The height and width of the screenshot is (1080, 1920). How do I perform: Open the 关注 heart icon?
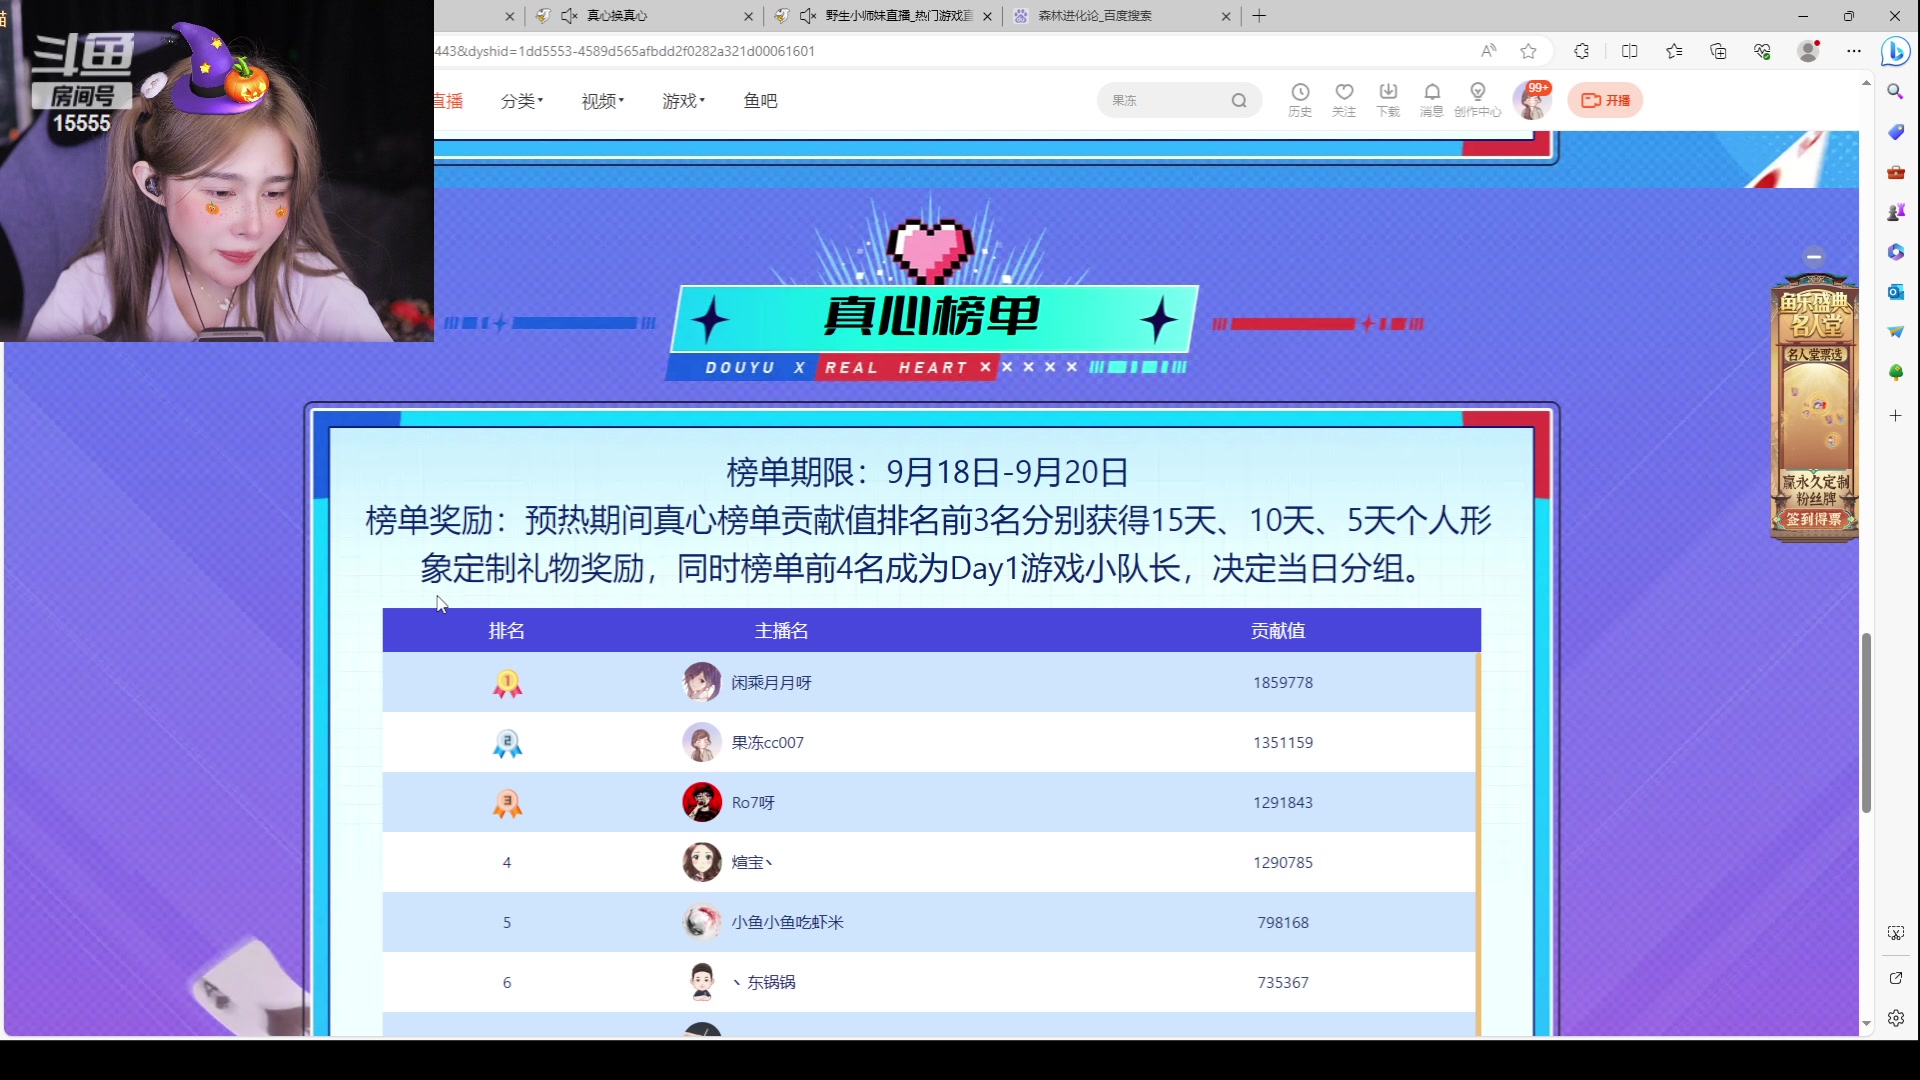click(1344, 99)
